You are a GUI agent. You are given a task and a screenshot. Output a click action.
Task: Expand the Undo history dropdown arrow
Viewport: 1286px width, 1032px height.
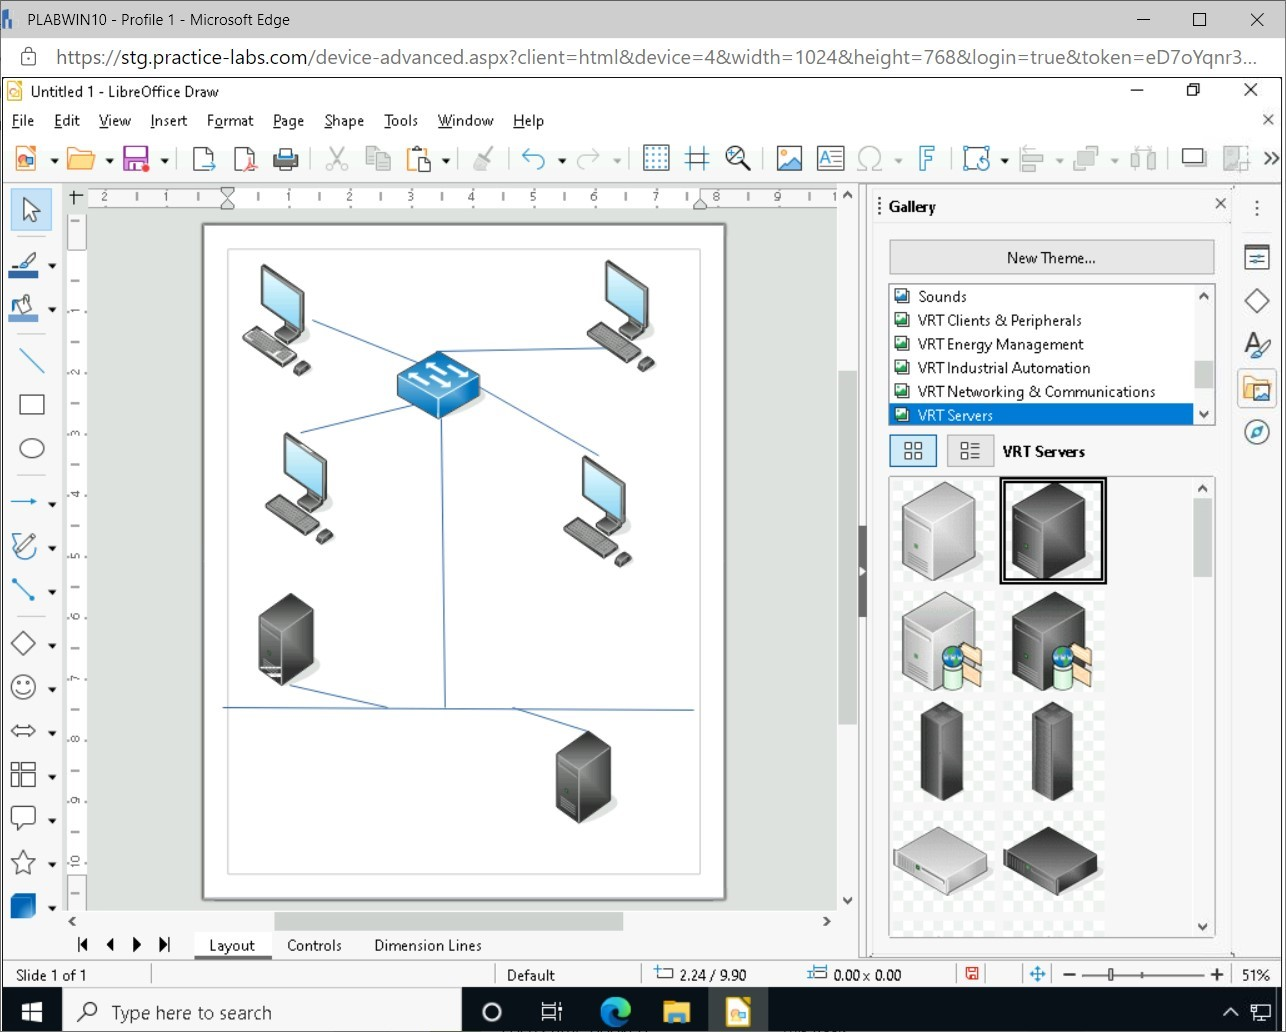pos(562,160)
